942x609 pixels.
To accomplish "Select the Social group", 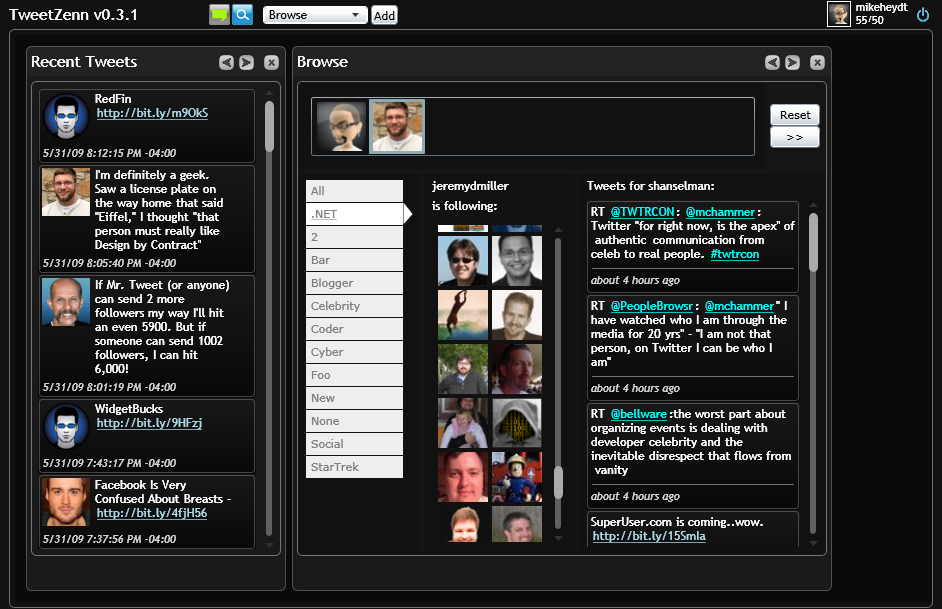I will pyautogui.click(x=354, y=444).
